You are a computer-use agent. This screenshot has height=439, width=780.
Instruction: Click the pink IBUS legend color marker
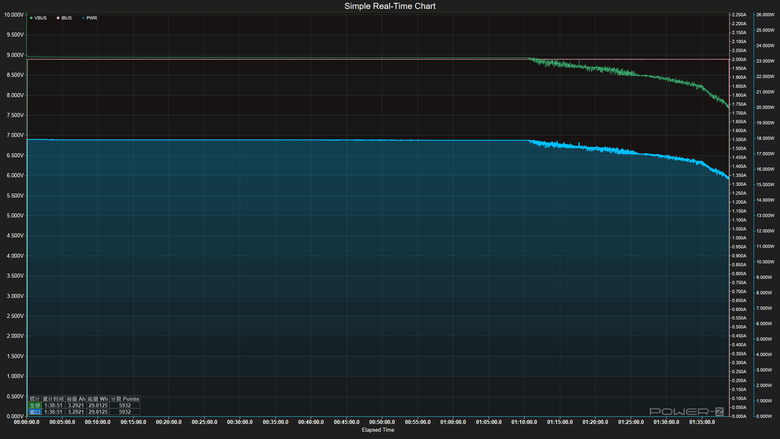(58, 18)
